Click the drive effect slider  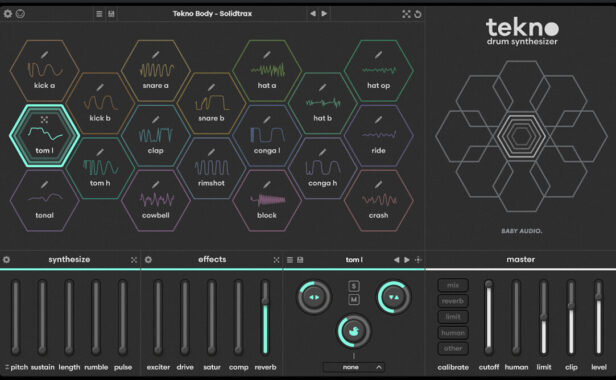(x=185, y=317)
